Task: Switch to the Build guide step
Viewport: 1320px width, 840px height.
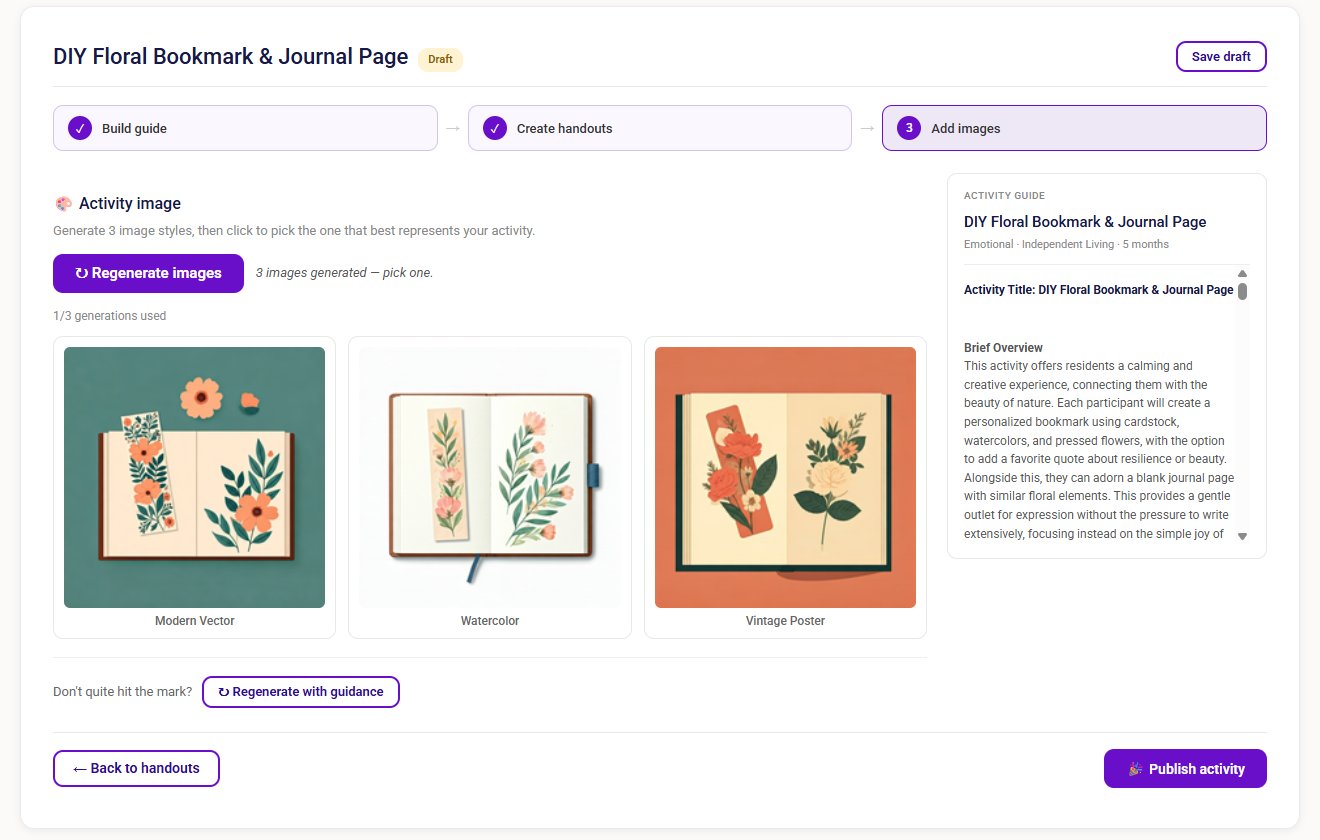Action: coord(245,127)
